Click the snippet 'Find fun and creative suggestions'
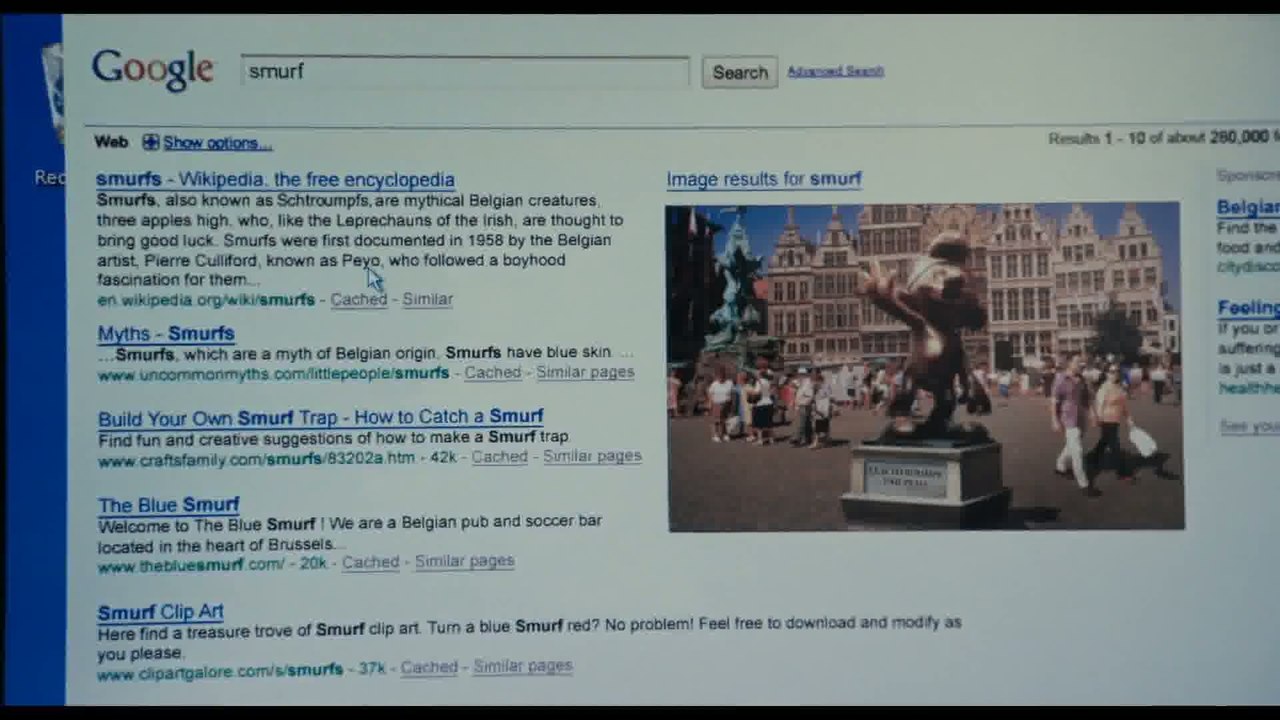The width and height of the screenshot is (1280, 720). [x=334, y=437]
